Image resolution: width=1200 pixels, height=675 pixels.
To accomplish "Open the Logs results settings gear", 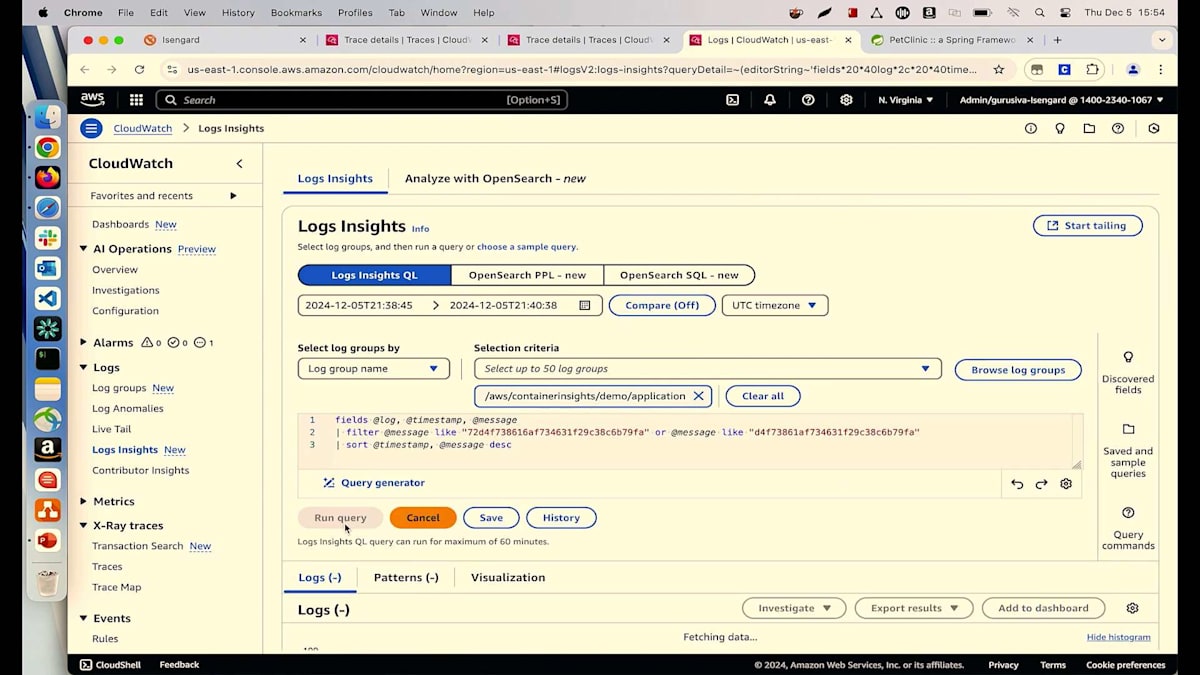I will (x=1132, y=608).
